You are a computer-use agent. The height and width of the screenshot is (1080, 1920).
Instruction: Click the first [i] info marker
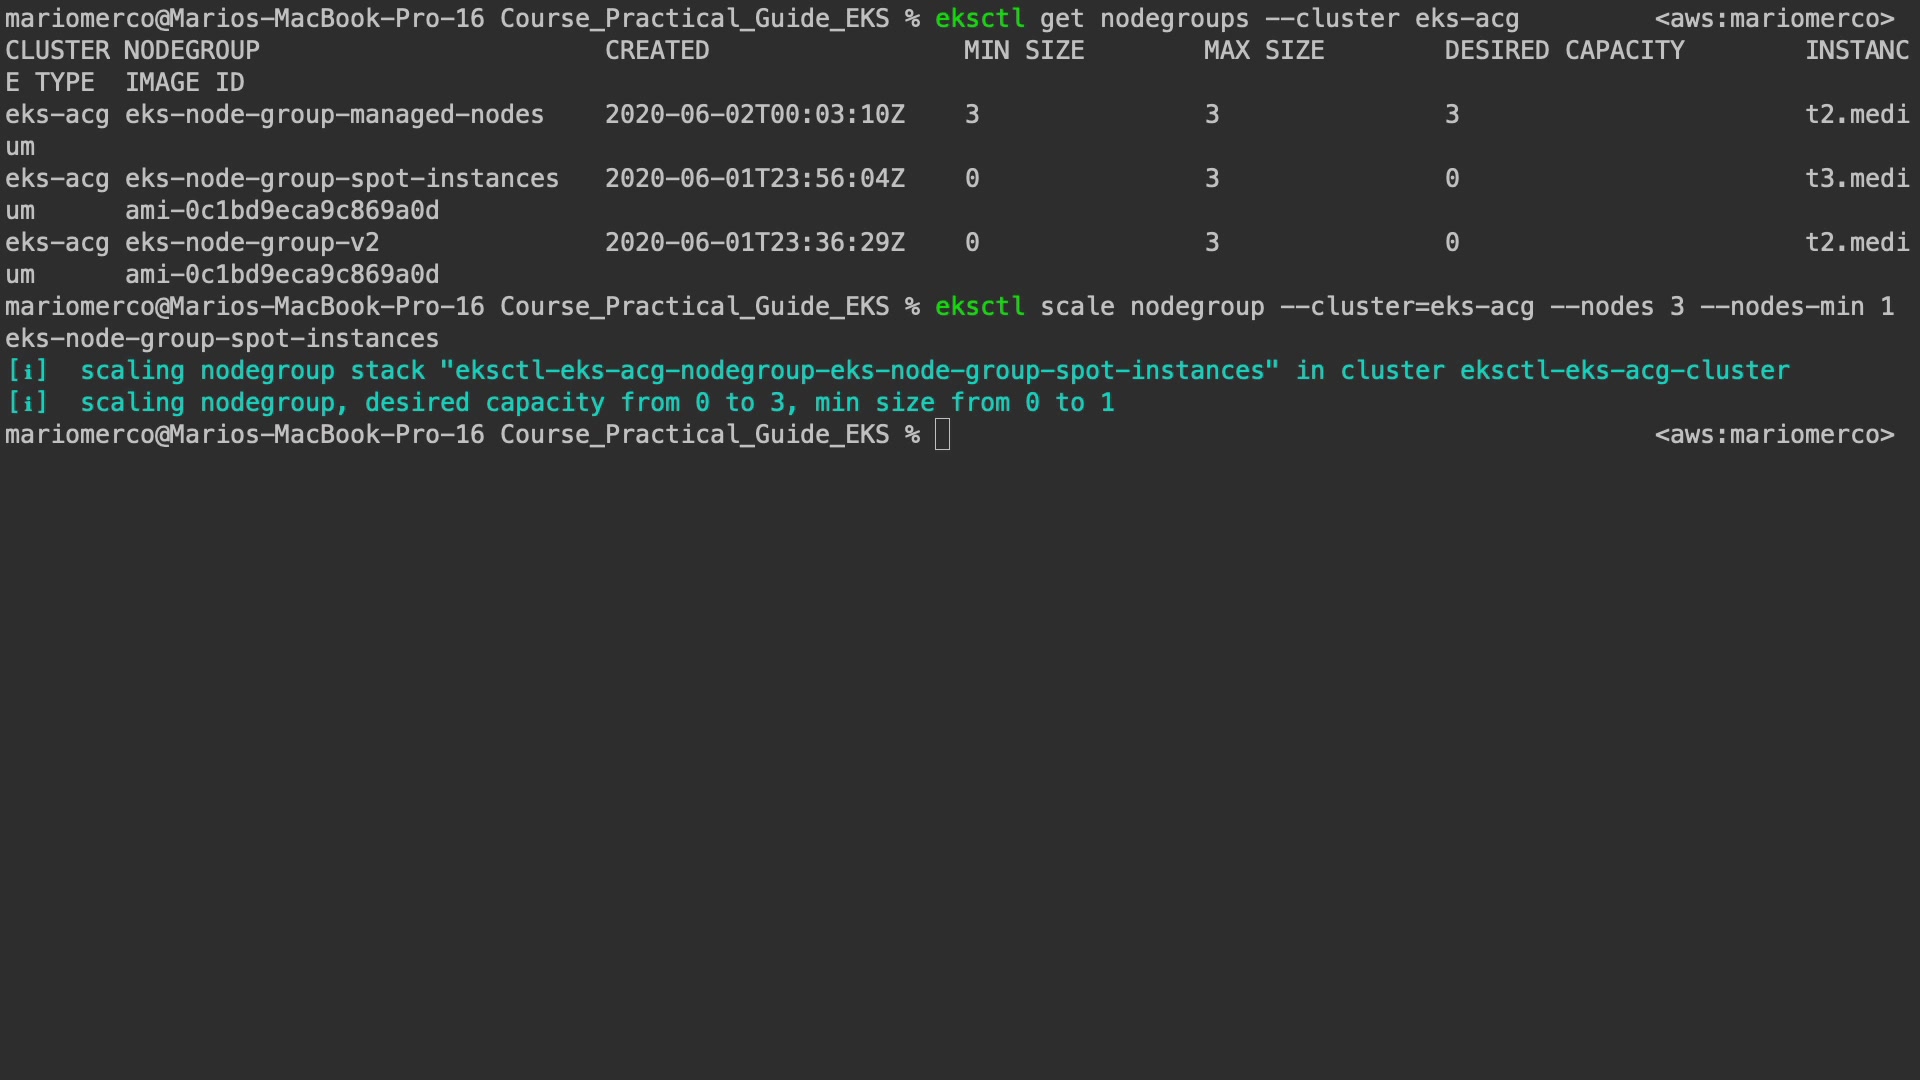coord(27,371)
